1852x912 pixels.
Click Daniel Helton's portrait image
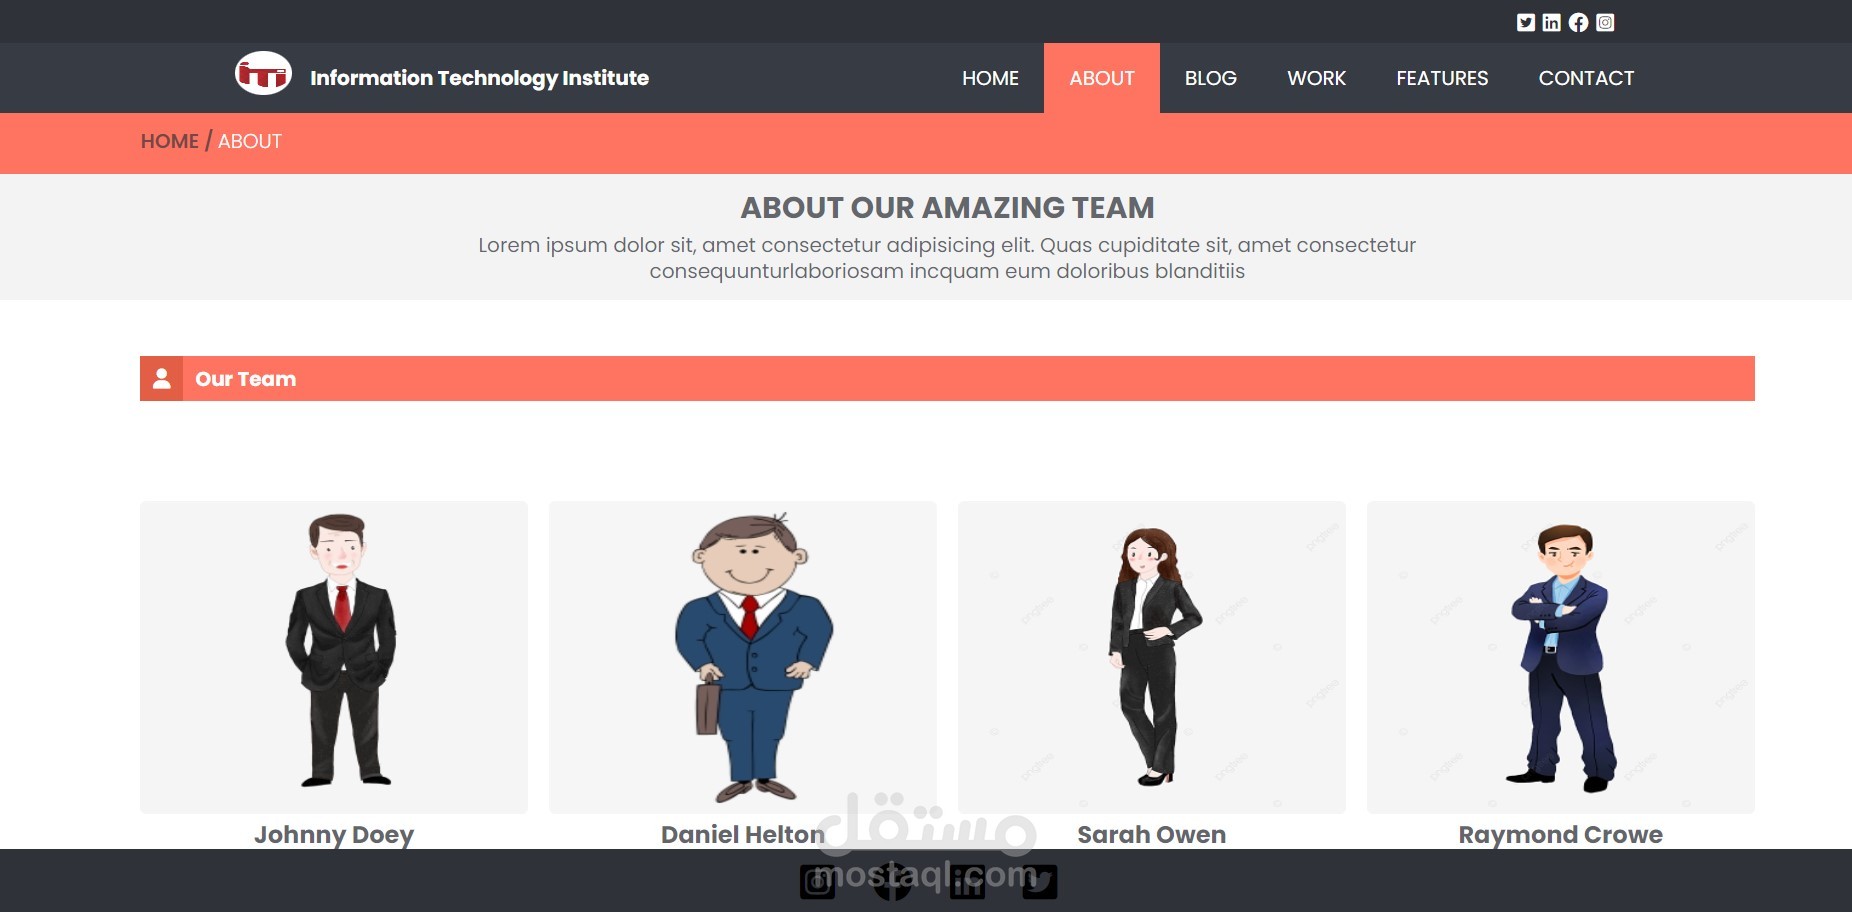[743, 655]
